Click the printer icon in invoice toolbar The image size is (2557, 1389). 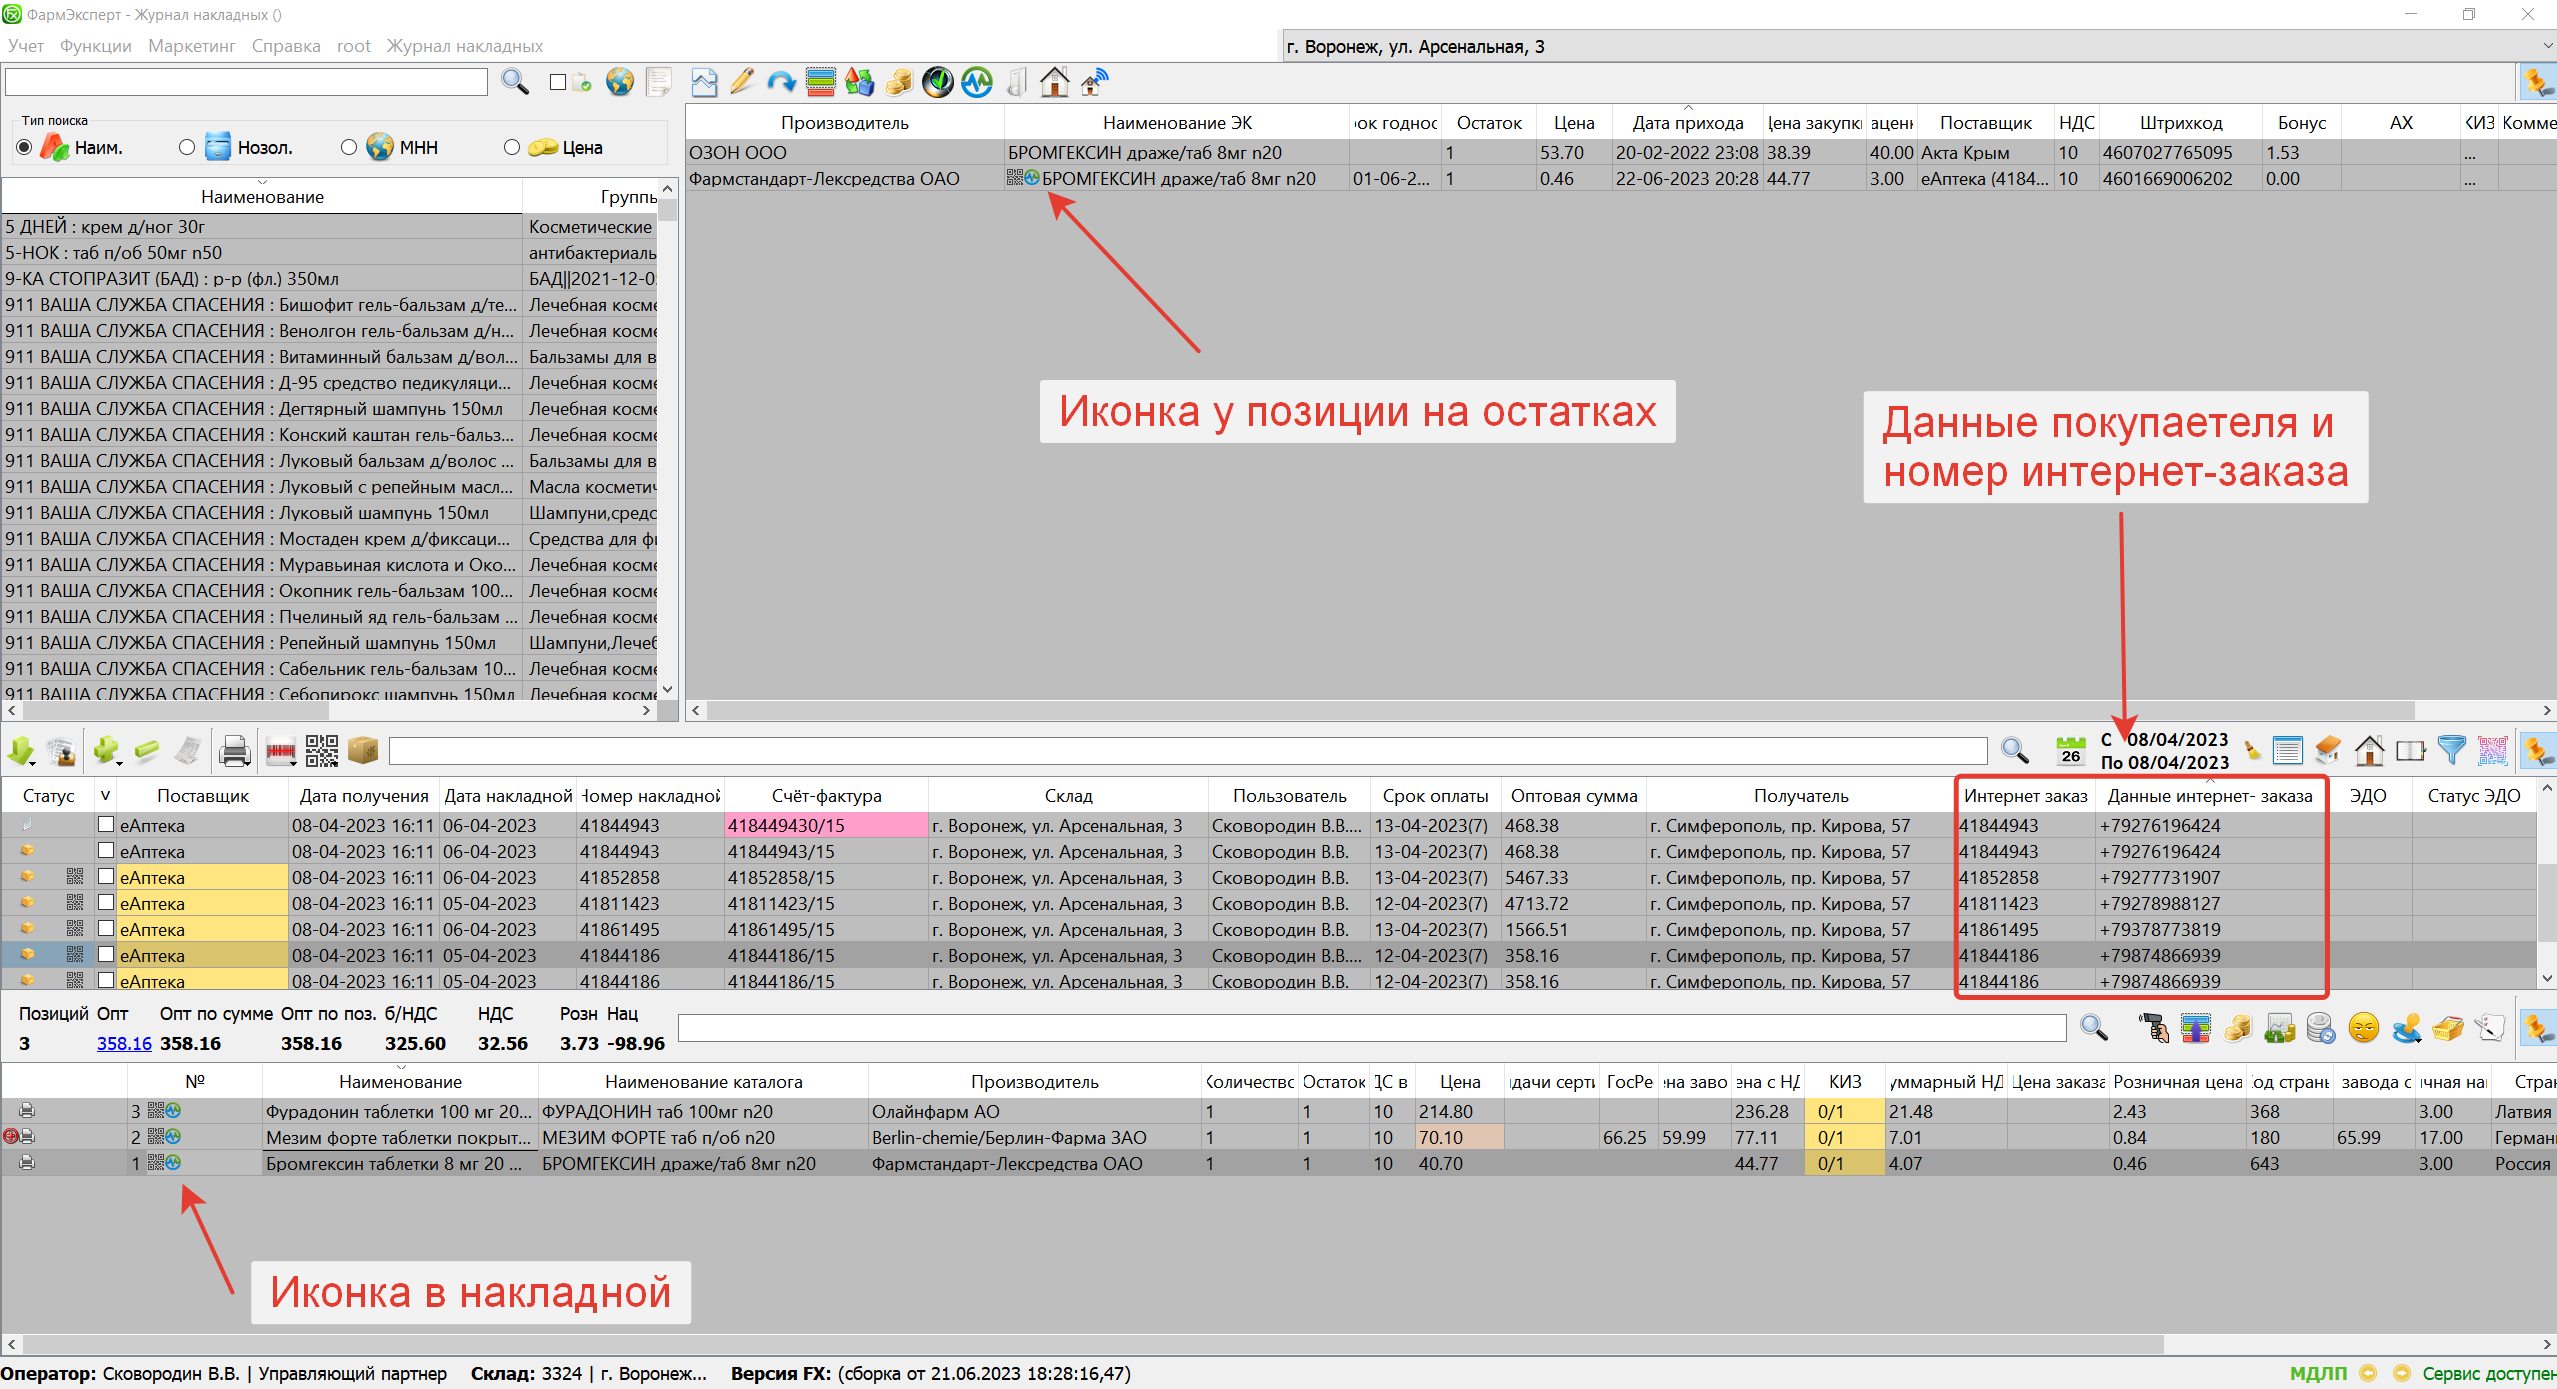point(234,750)
